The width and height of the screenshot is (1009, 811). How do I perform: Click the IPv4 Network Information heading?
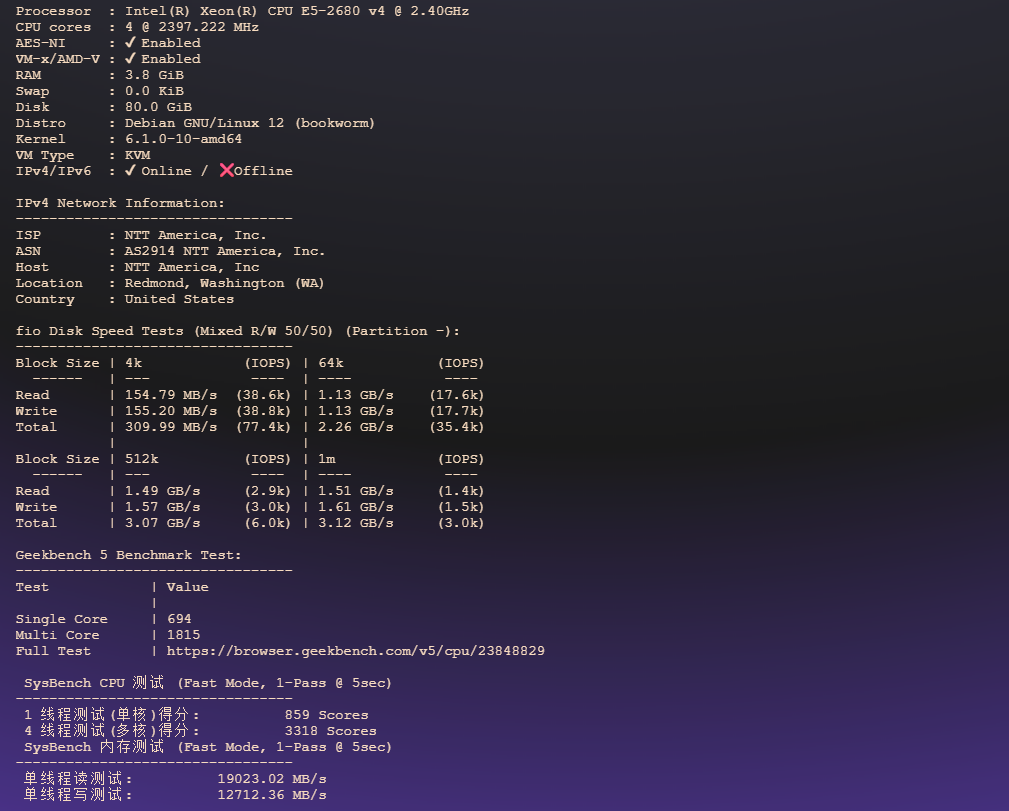click(x=120, y=203)
